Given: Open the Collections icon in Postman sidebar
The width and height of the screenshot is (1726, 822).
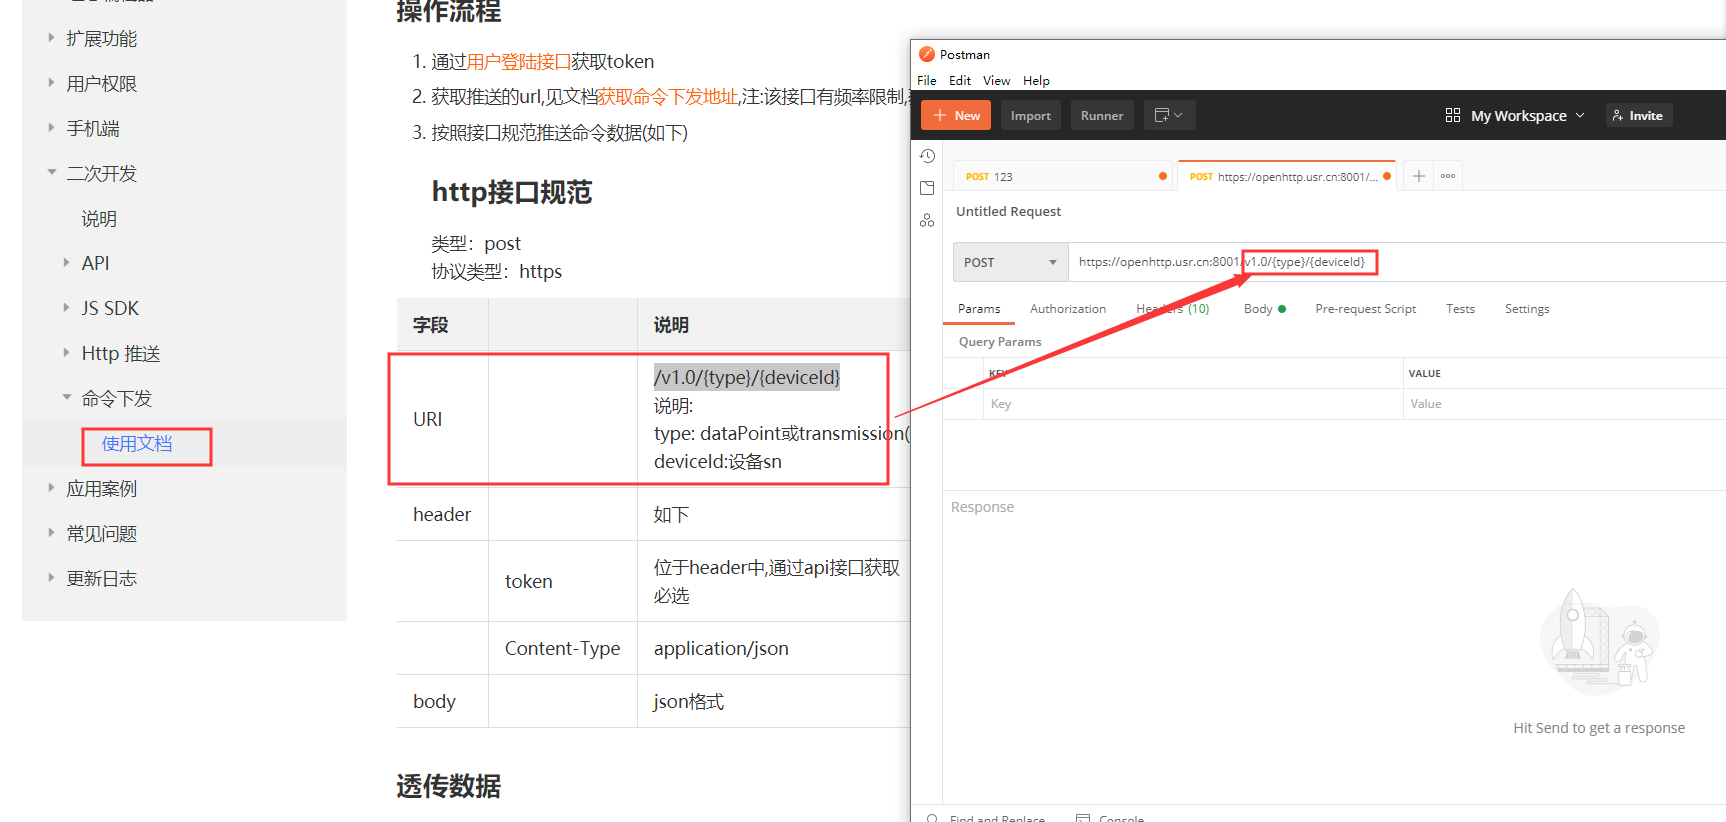Looking at the screenshot, I should click(927, 188).
